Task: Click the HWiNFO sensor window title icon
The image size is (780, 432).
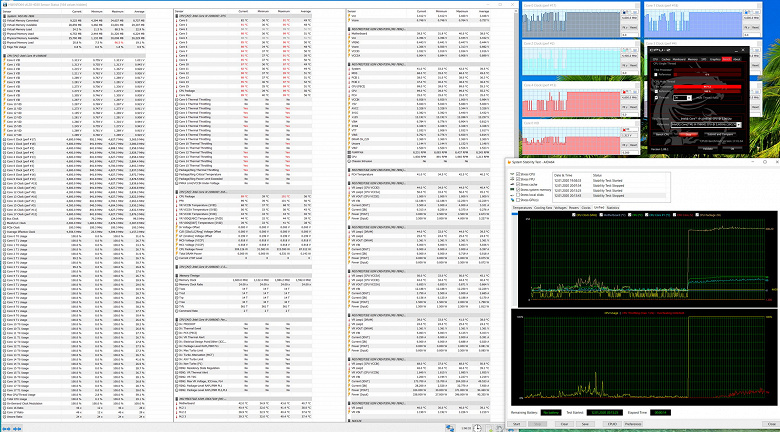Action: click(4, 3)
